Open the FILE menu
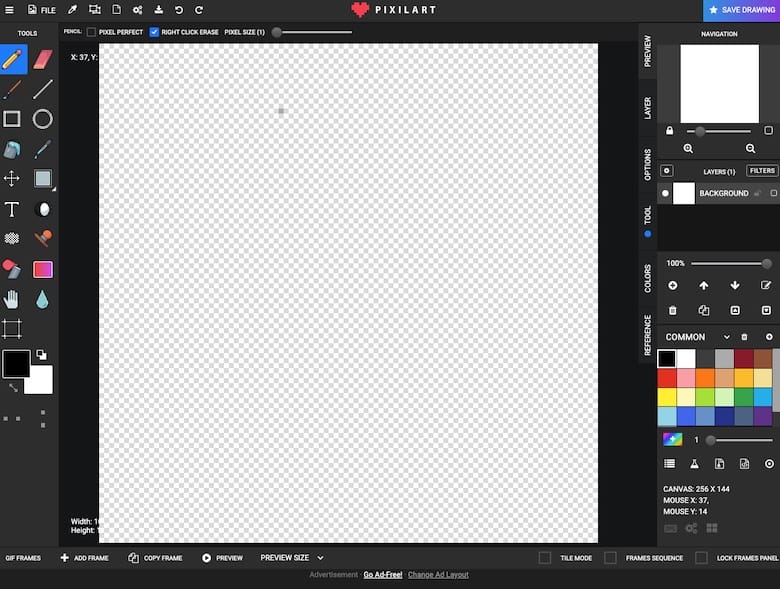 tap(42, 9)
